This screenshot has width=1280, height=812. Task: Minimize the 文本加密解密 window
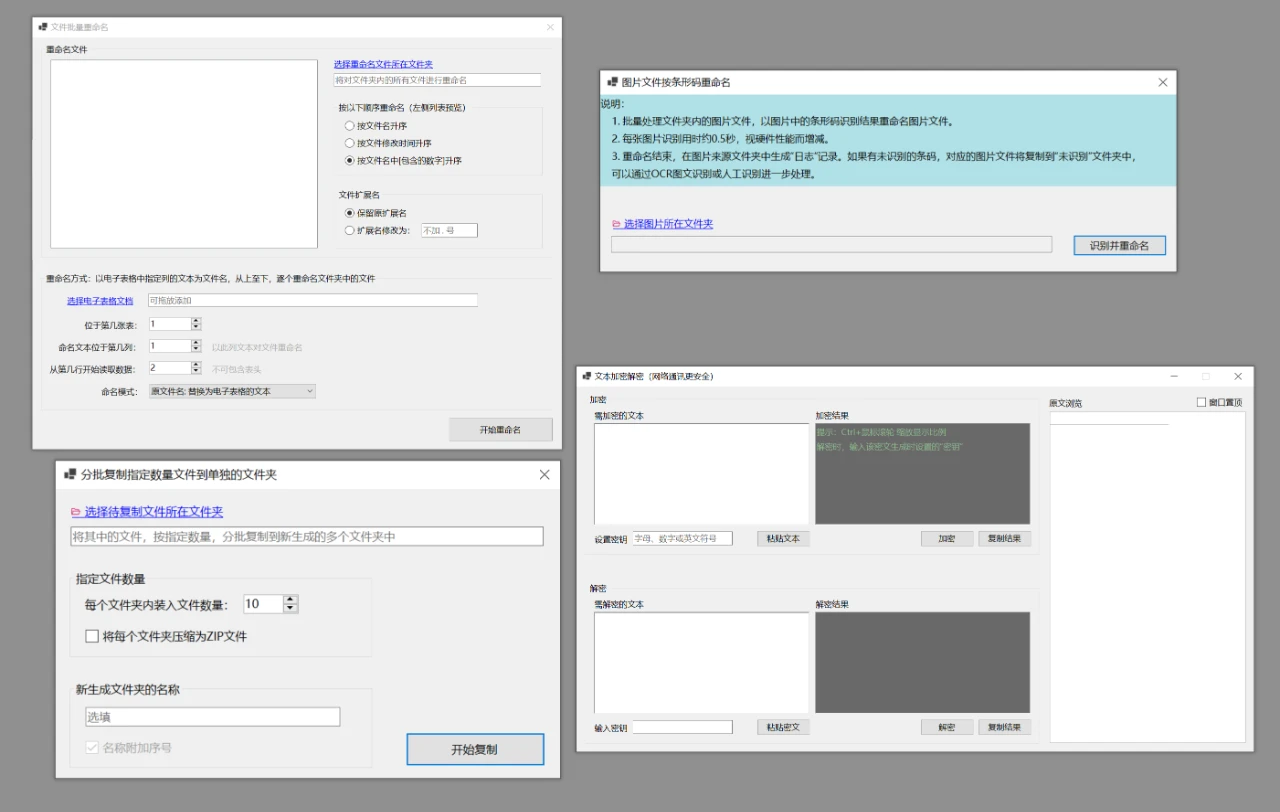pos(1173,376)
